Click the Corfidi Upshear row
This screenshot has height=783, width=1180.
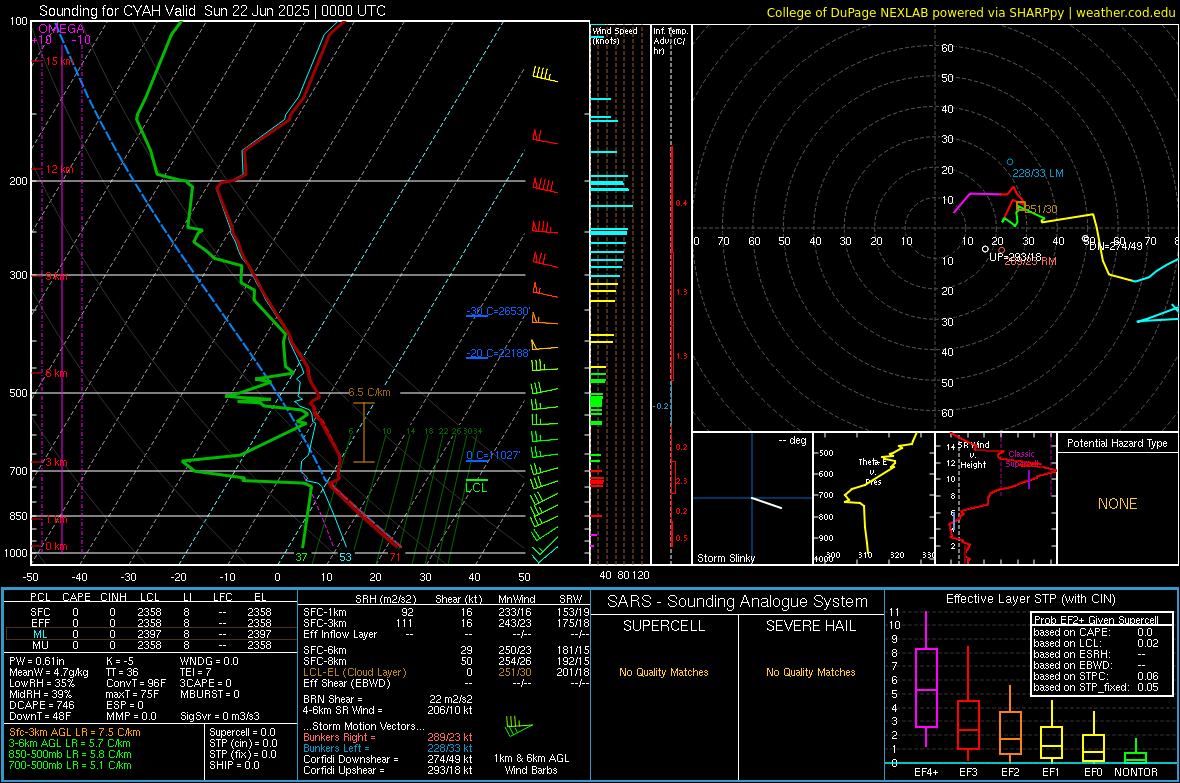388,770
